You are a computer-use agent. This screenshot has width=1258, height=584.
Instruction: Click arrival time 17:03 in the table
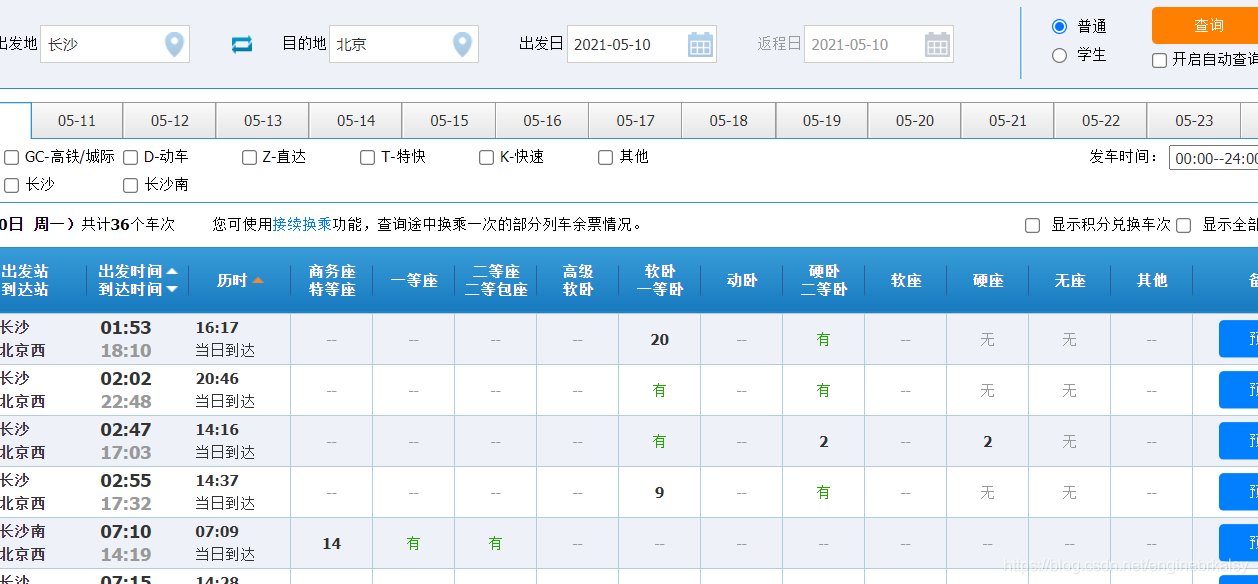point(126,453)
